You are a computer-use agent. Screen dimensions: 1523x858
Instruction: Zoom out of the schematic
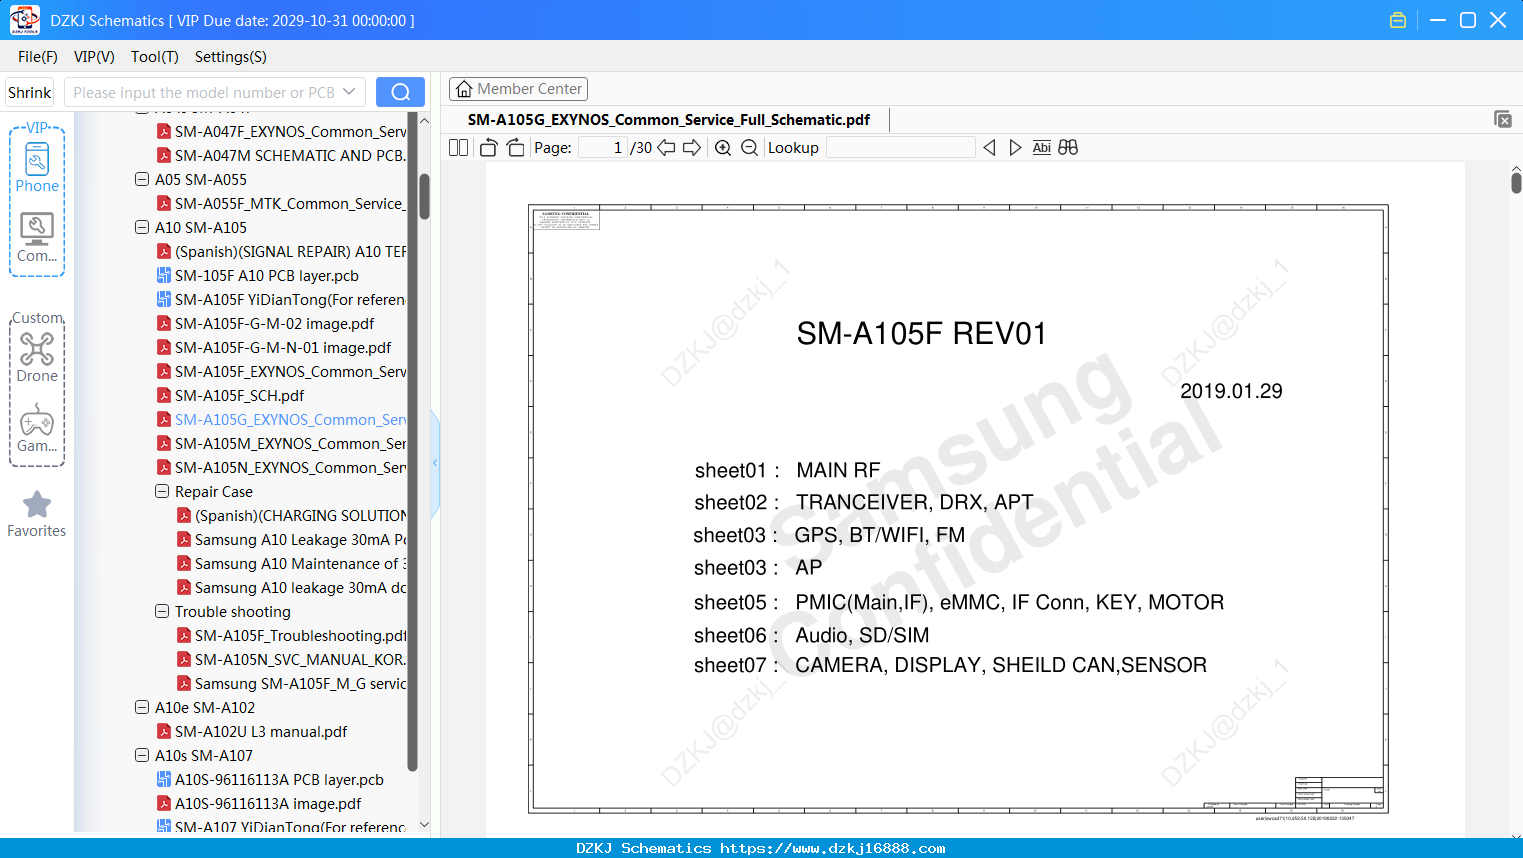749,148
